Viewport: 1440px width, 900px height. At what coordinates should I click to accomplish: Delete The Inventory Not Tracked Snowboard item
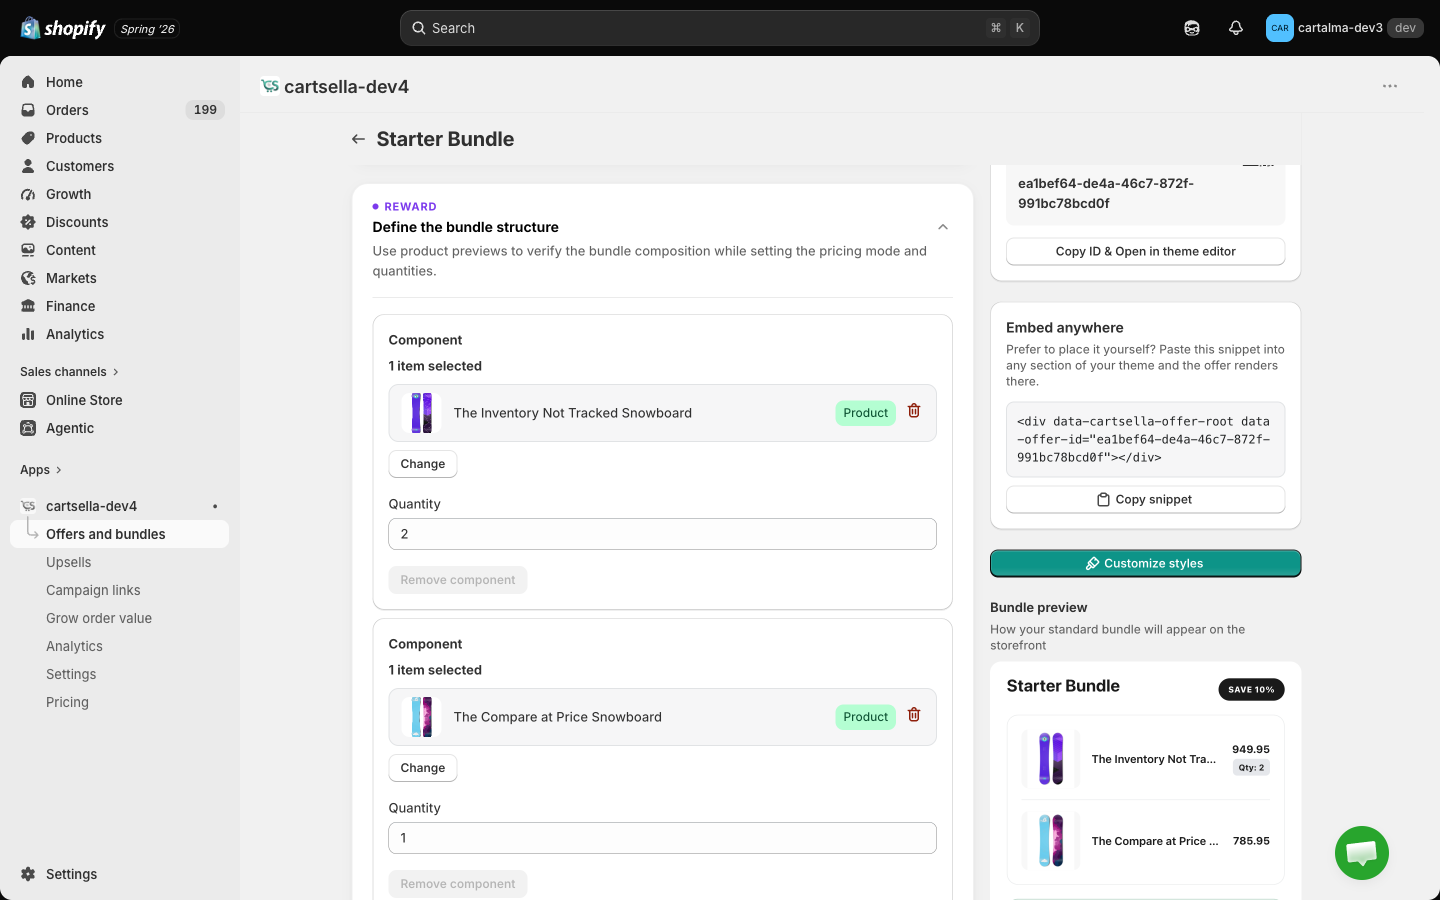(x=914, y=411)
